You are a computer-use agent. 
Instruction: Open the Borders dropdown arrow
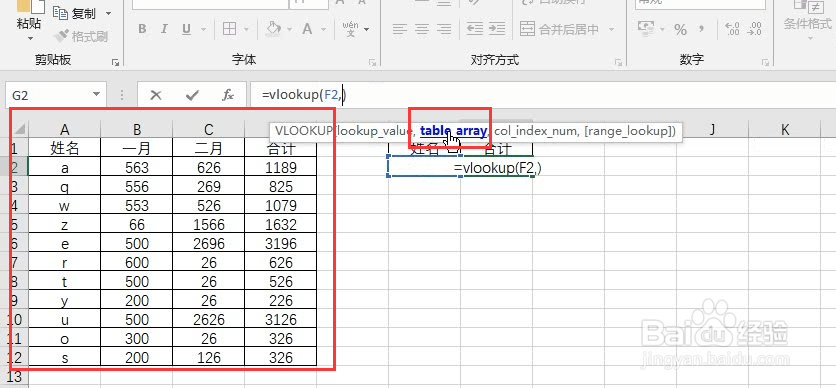pos(246,29)
